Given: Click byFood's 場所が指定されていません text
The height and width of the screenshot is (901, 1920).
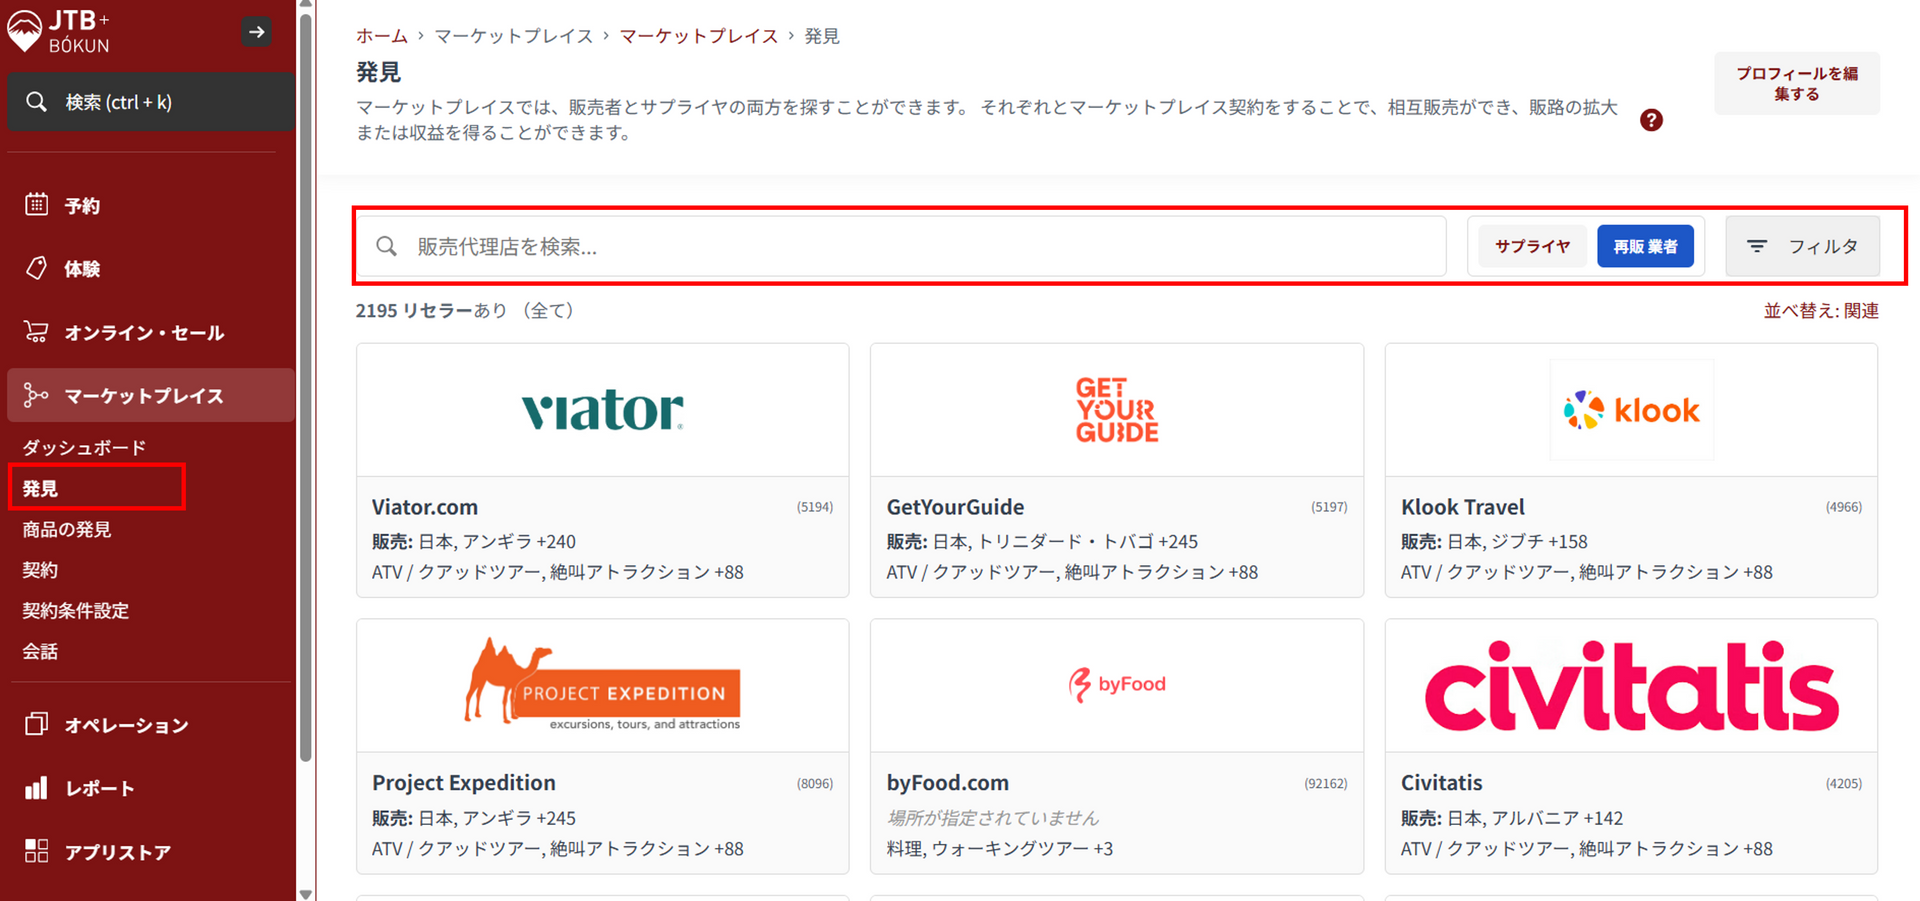Looking at the screenshot, I should pyautogui.click(x=992, y=818).
